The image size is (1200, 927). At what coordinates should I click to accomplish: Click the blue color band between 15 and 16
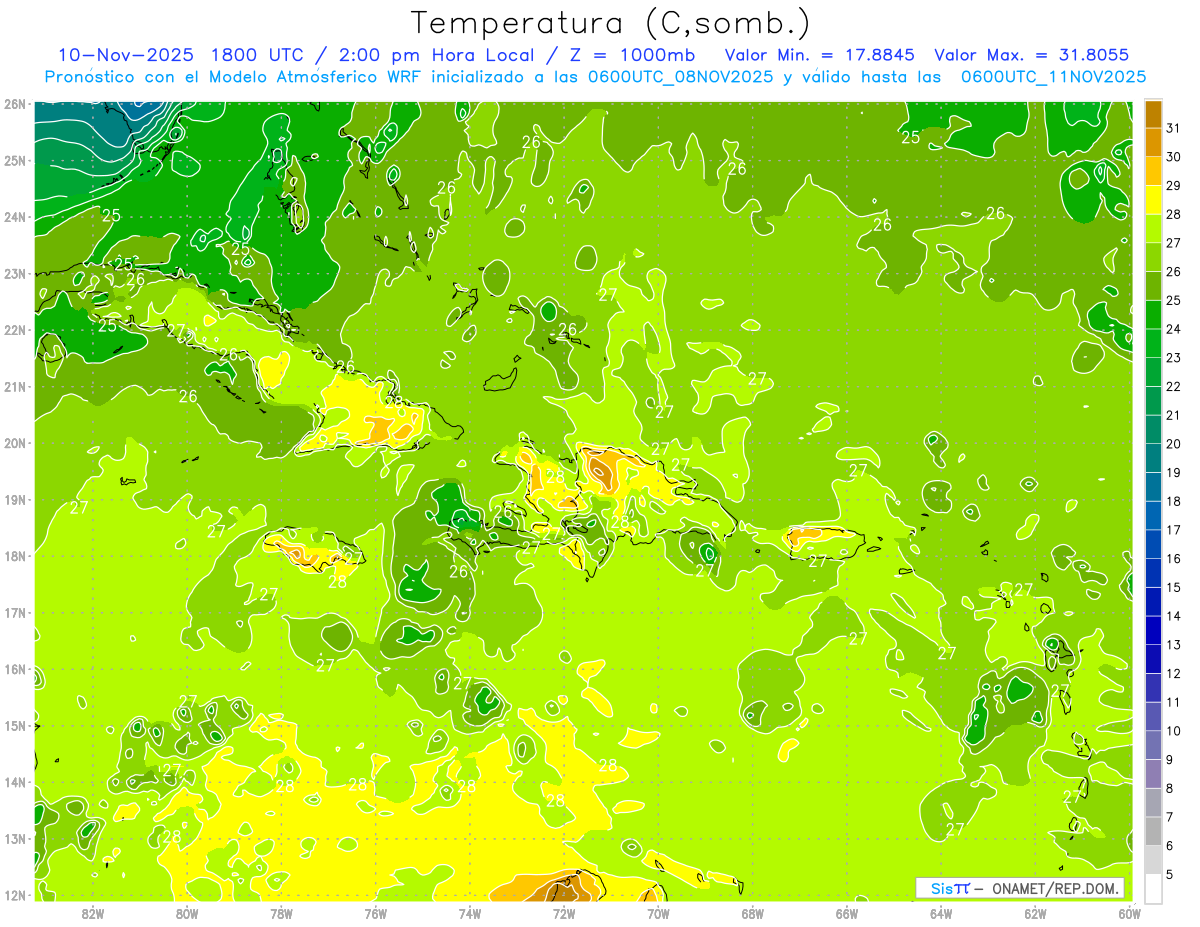pos(1153,573)
